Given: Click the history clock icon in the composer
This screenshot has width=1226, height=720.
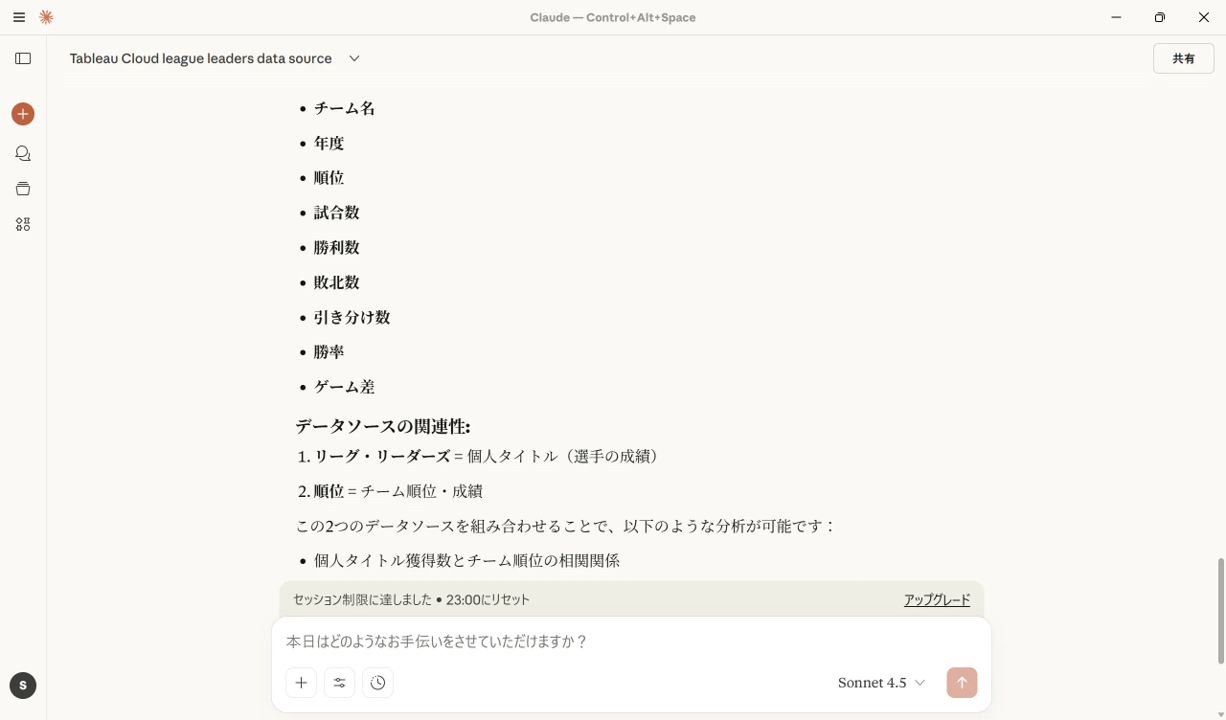Looking at the screenshot, I should (377, 682).
